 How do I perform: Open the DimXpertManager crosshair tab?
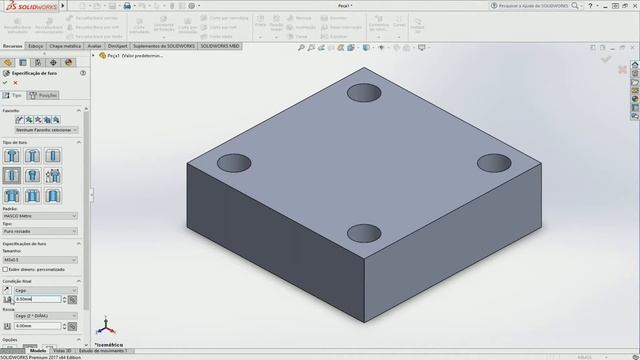53,62
